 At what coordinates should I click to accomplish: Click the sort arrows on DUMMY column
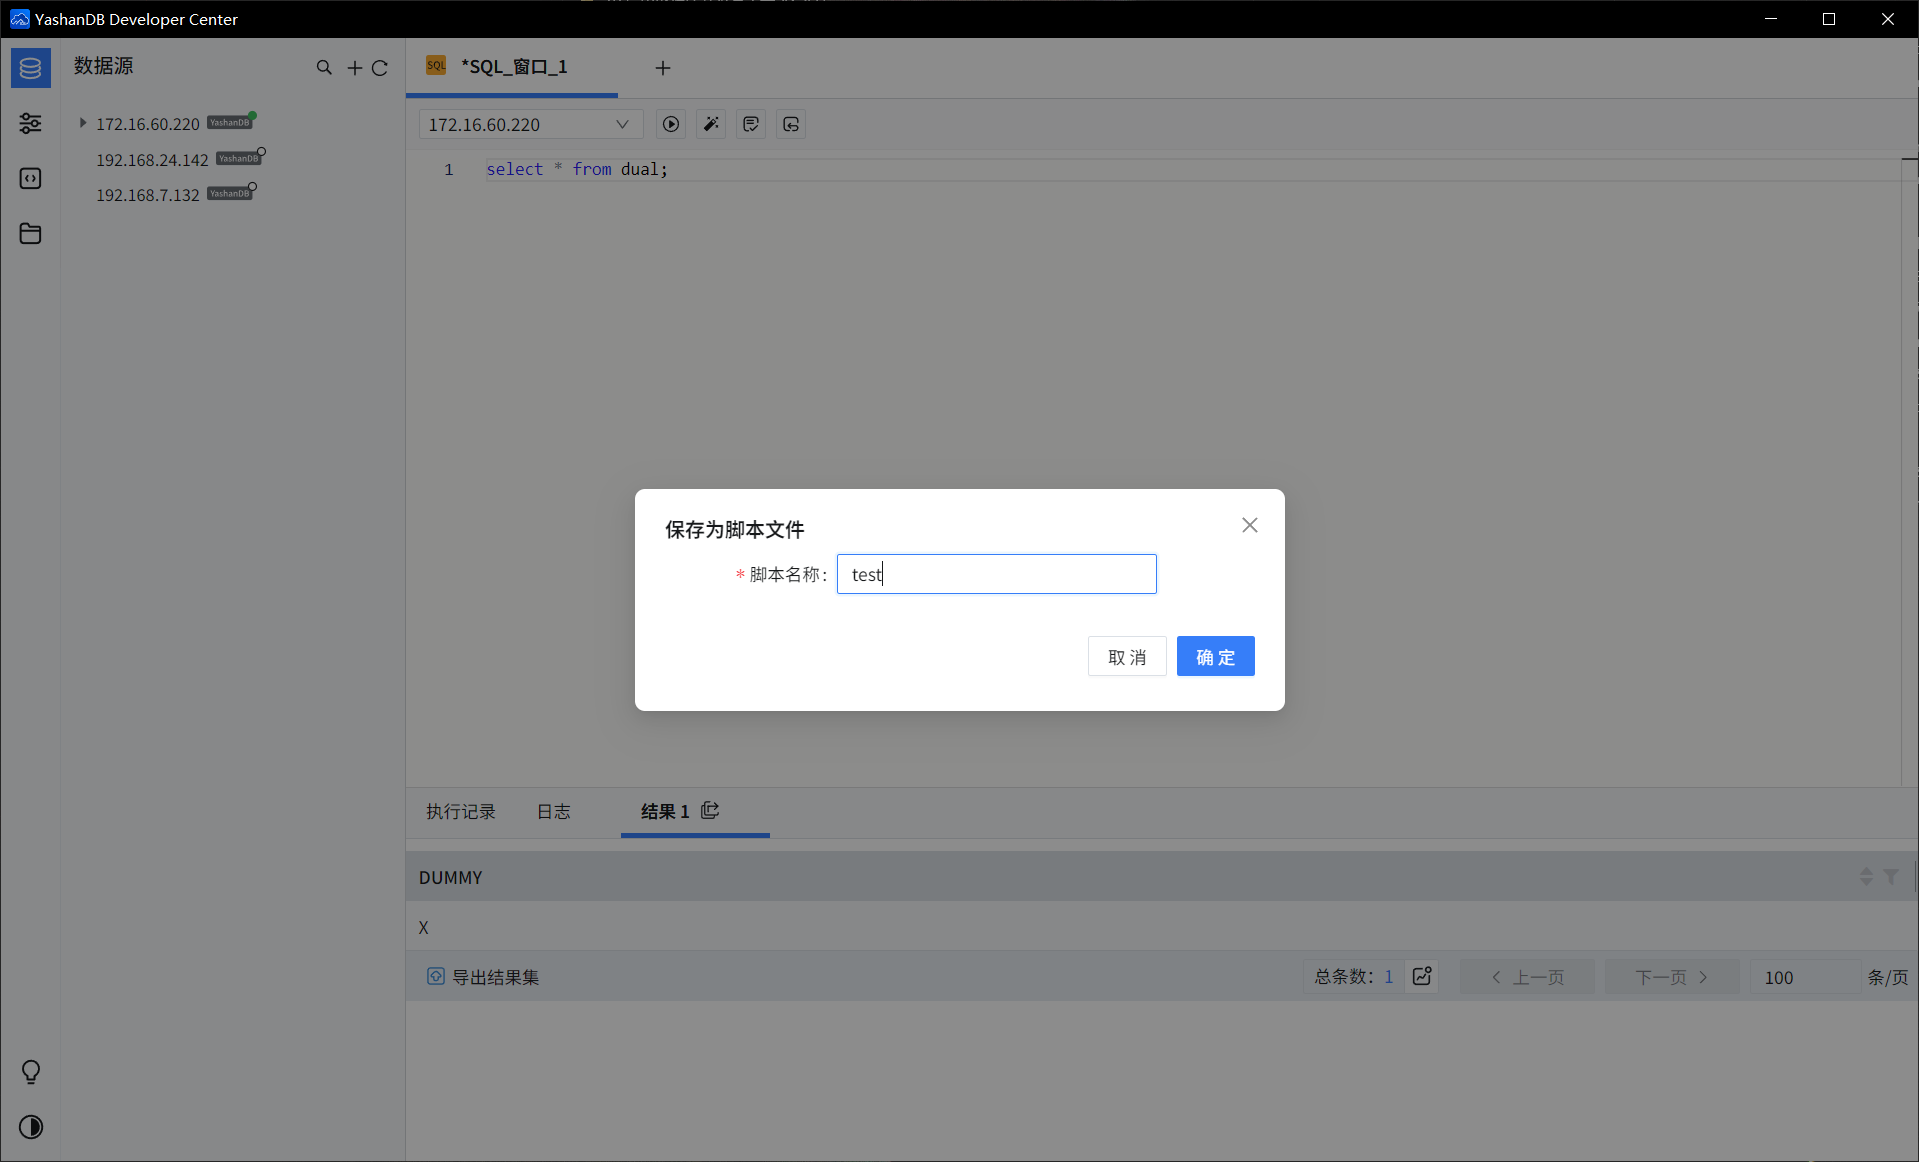click(x=1866, y=876)
